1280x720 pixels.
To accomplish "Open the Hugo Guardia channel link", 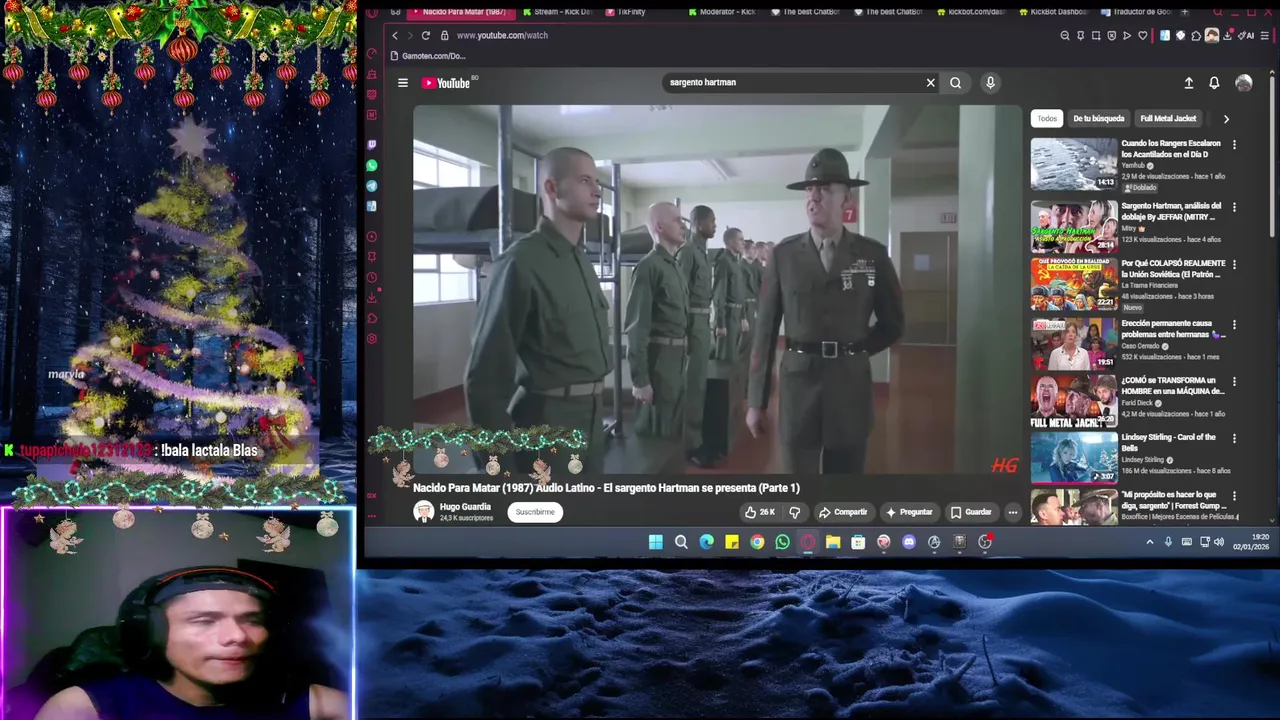I will point(465,507).
